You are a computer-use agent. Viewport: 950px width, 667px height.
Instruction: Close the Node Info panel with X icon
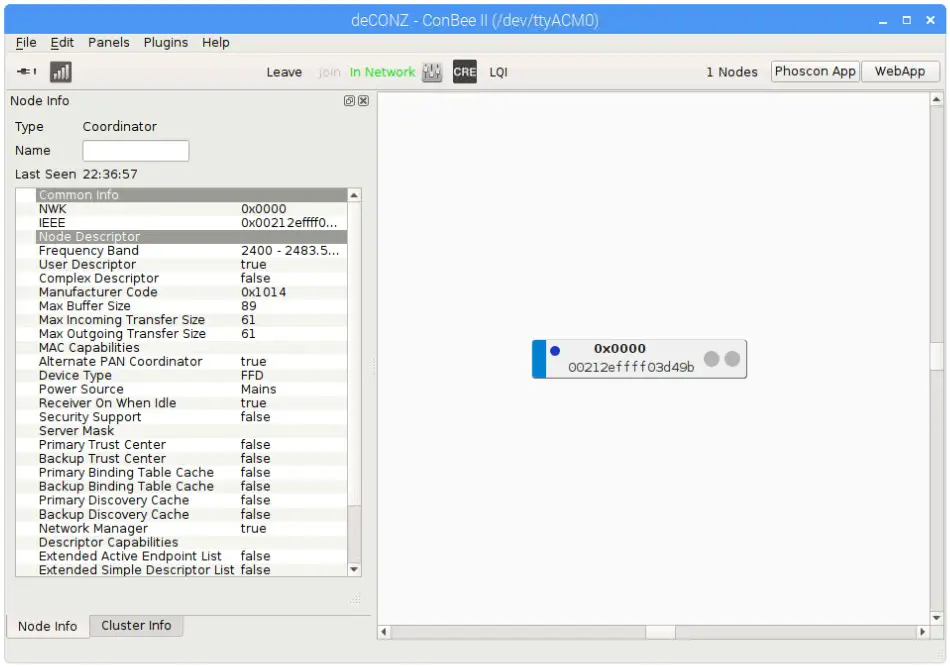pos(362,100)
